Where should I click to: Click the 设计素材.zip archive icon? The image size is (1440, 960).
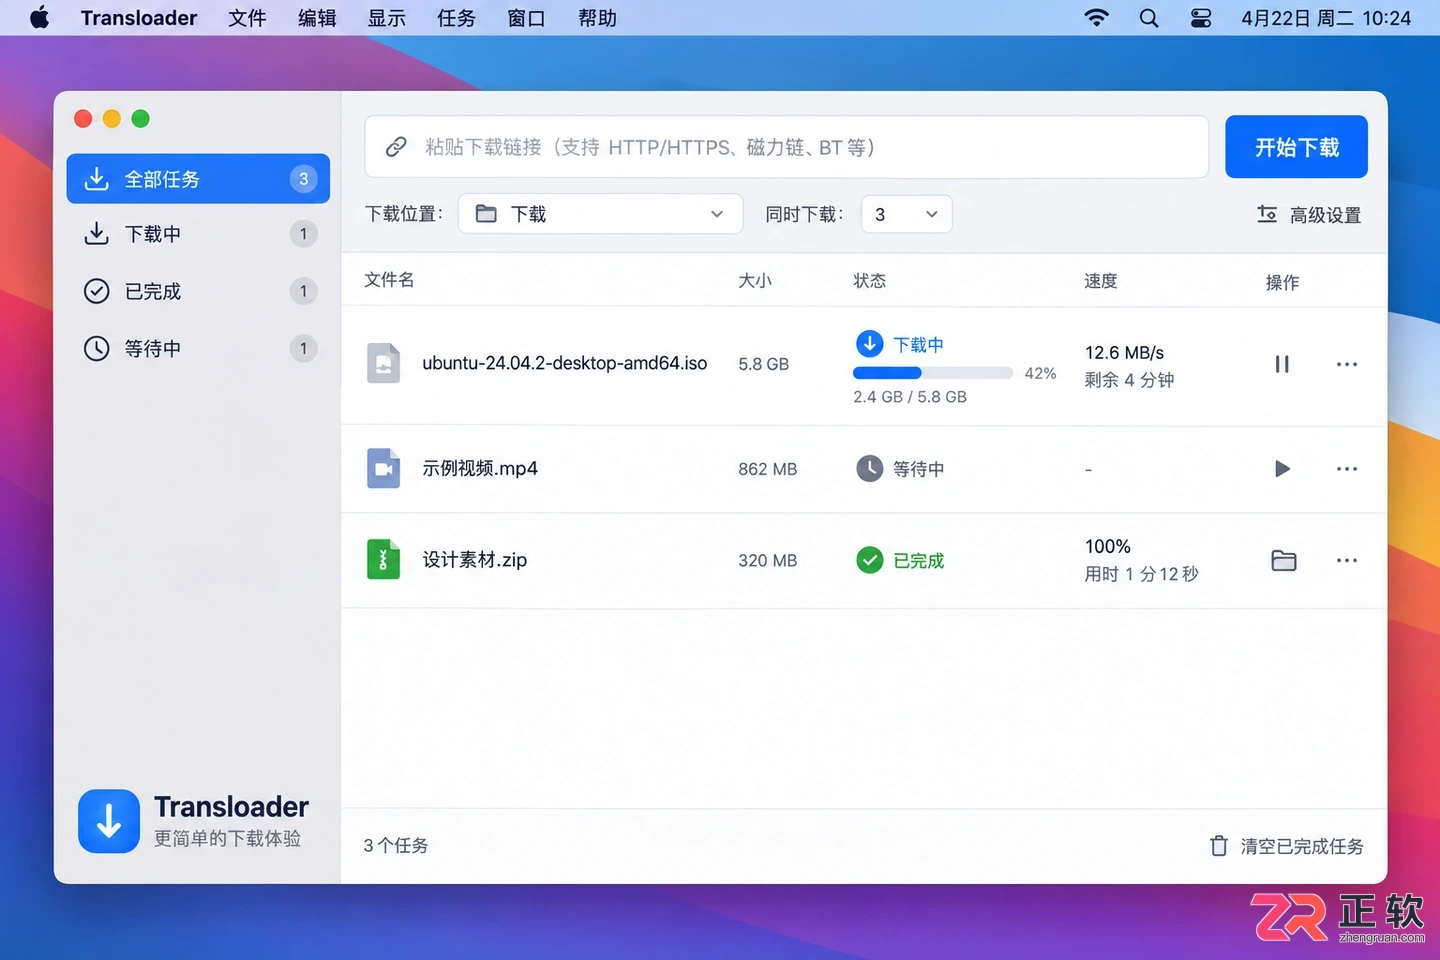coord(383,559)
